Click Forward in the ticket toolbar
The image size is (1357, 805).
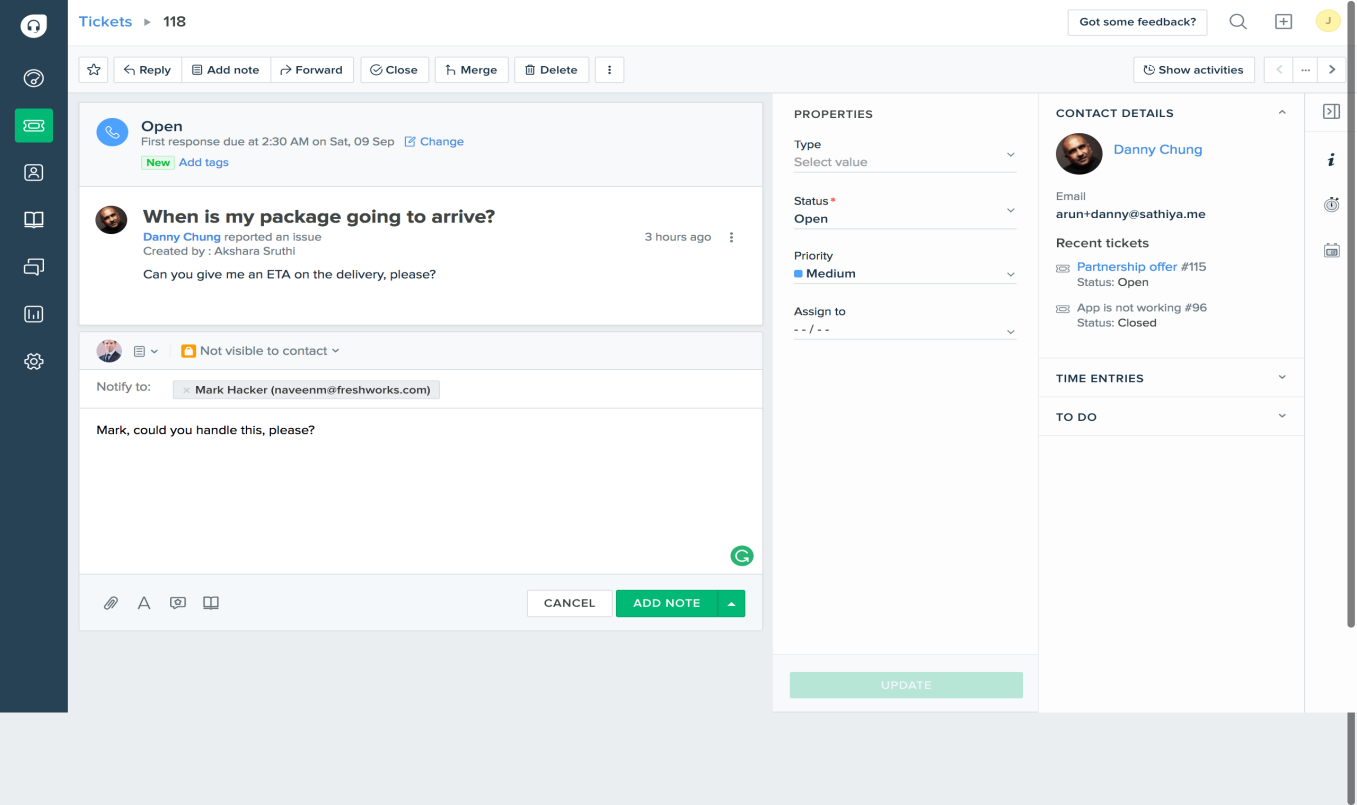click(x=311, y=69)
